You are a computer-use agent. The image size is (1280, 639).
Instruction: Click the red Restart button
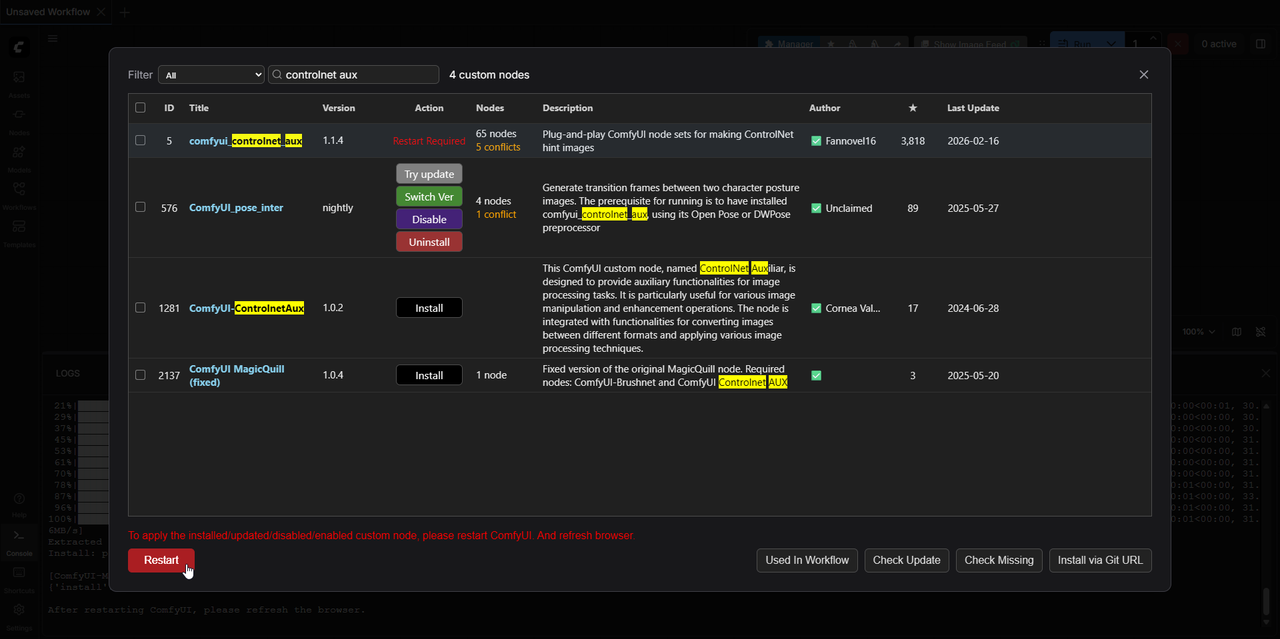(161, 560)
